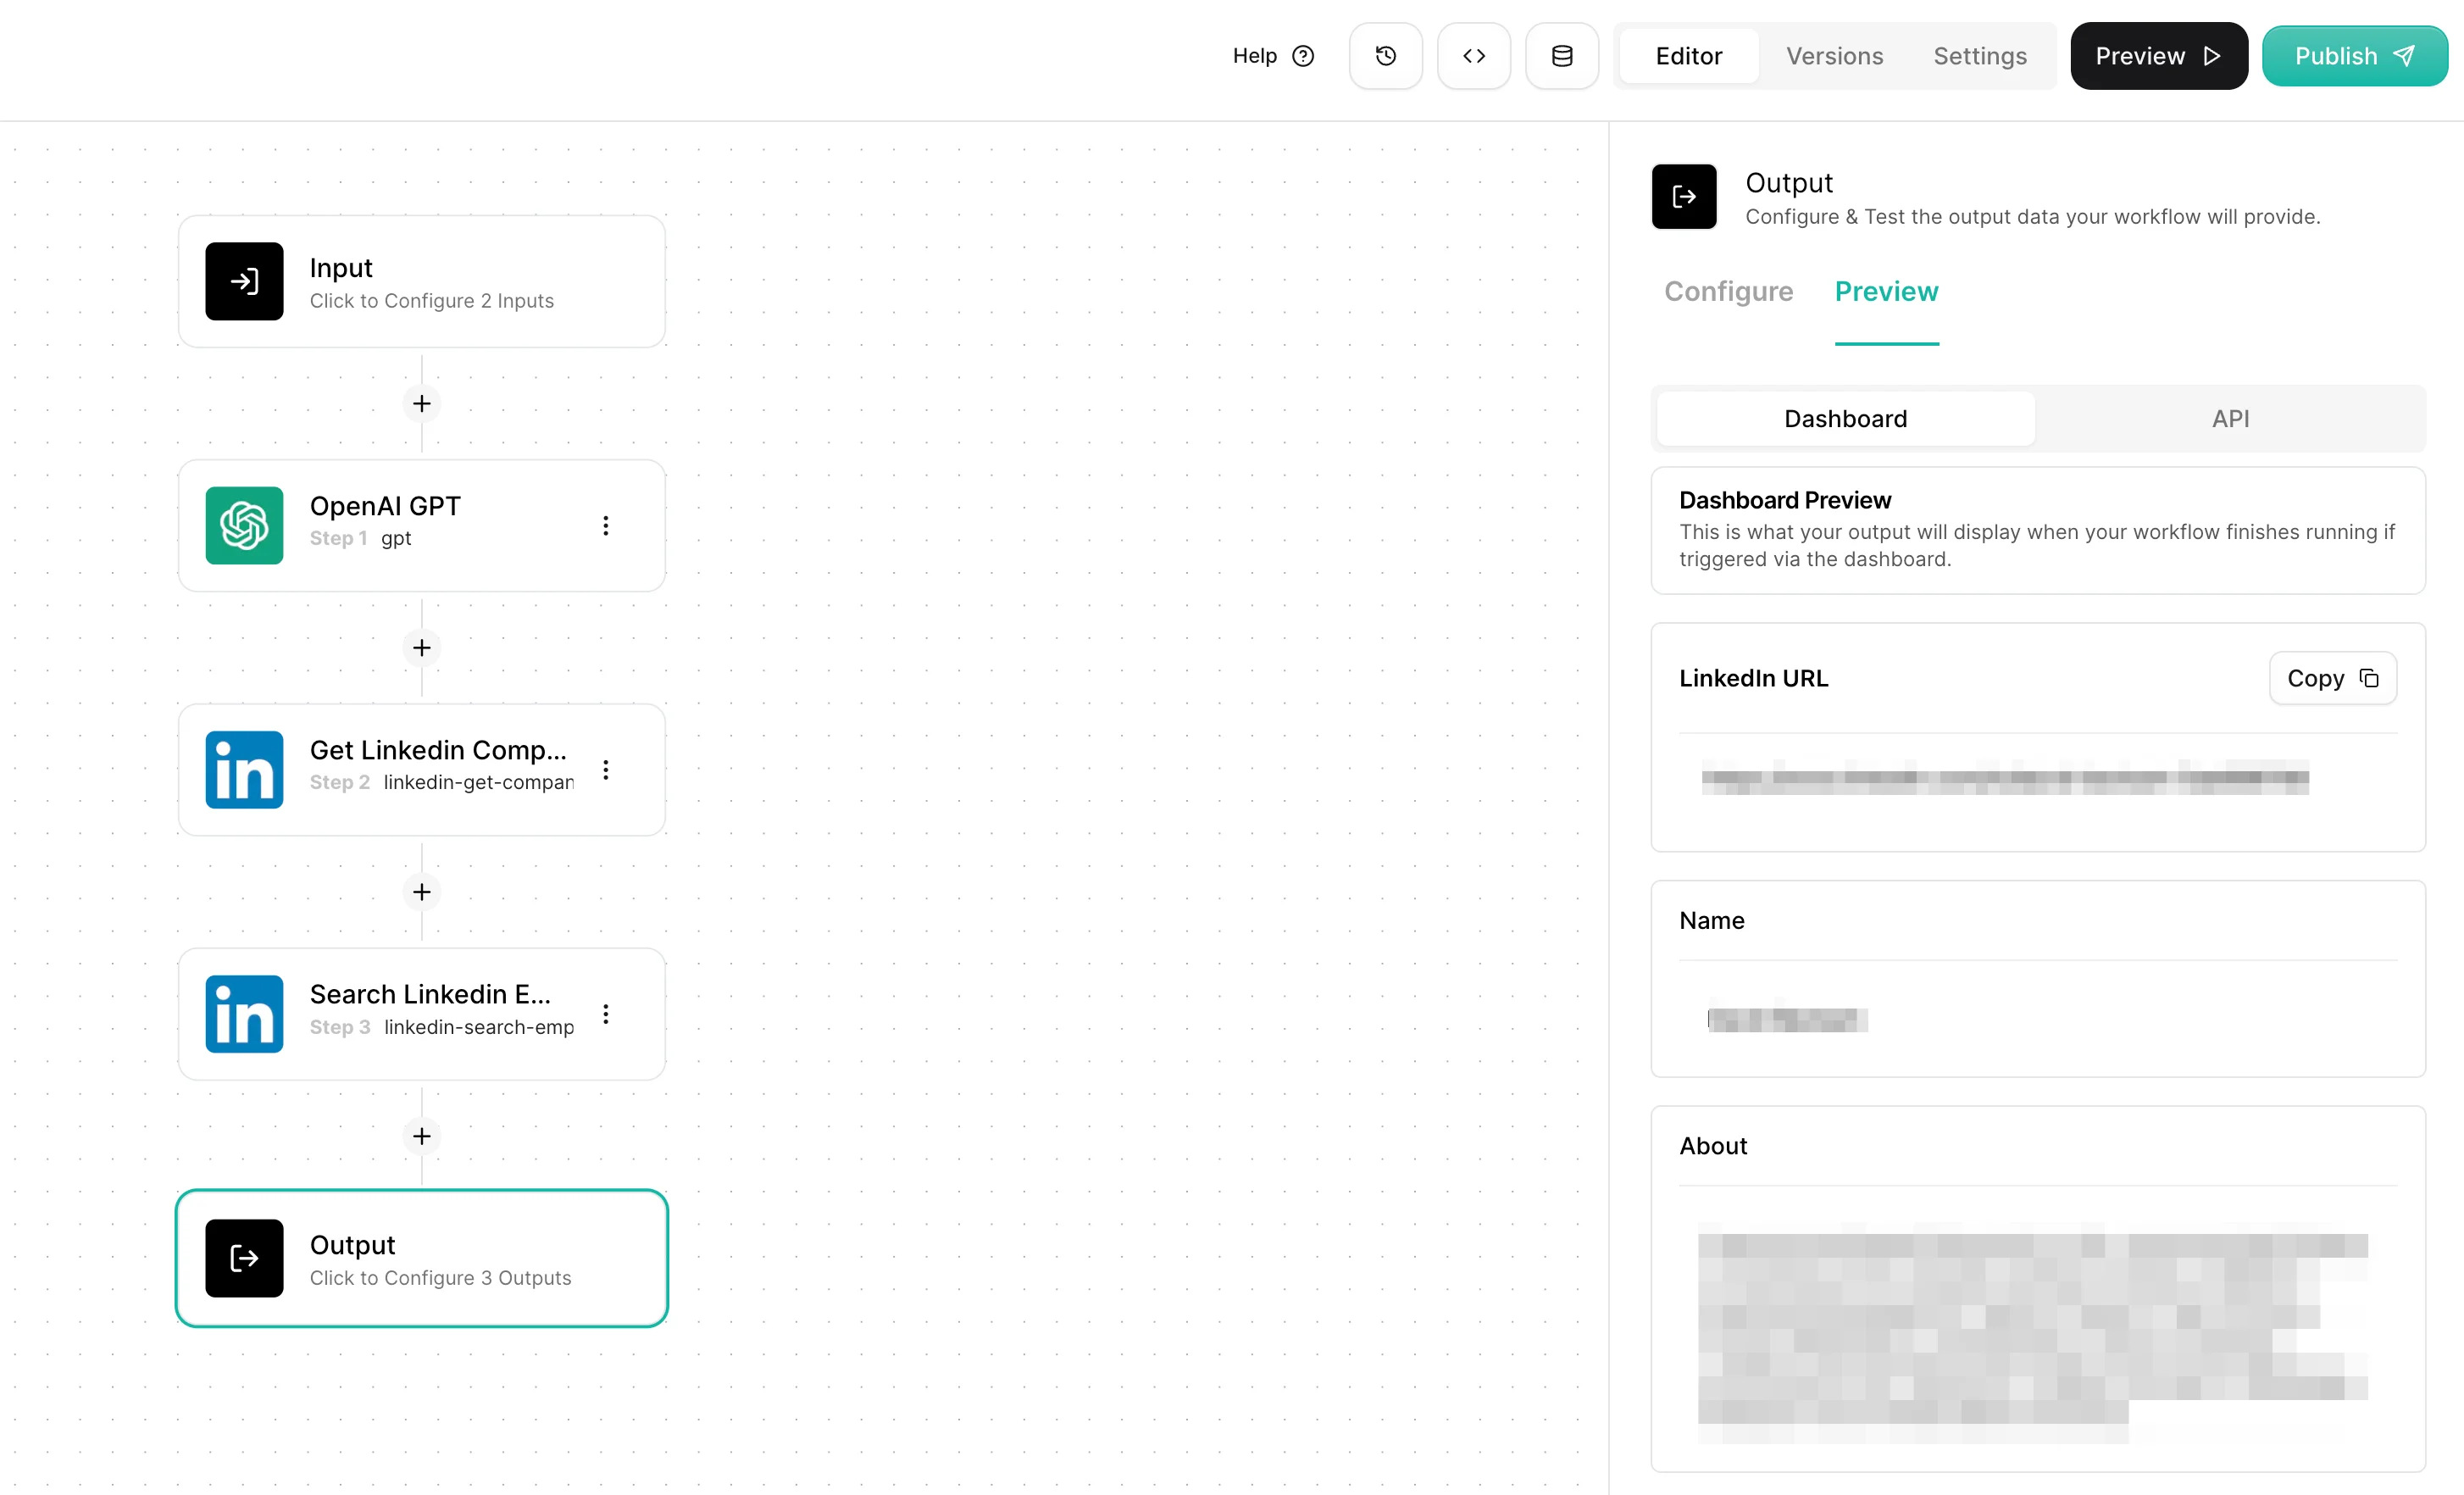
Task: Open the Get Linkedin Company step options menu
Action: tap(605, 769)
